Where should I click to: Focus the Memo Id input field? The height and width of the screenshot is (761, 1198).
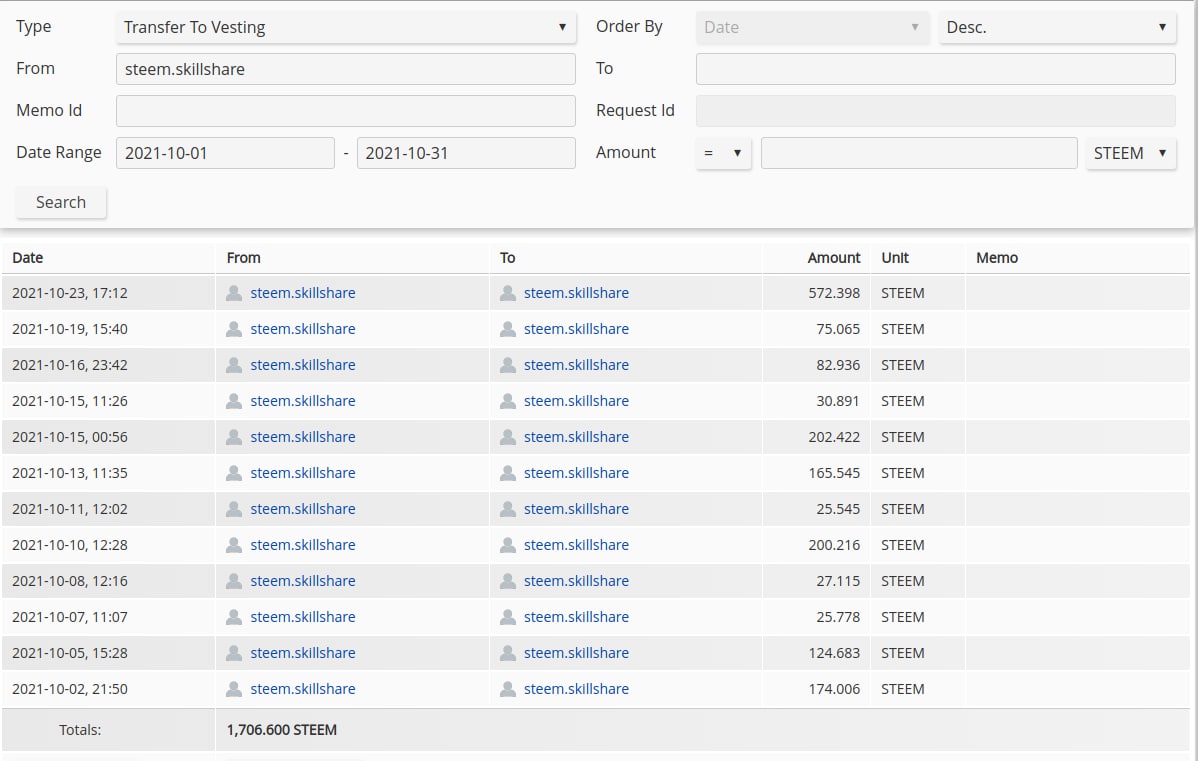[x=345, y=111]
